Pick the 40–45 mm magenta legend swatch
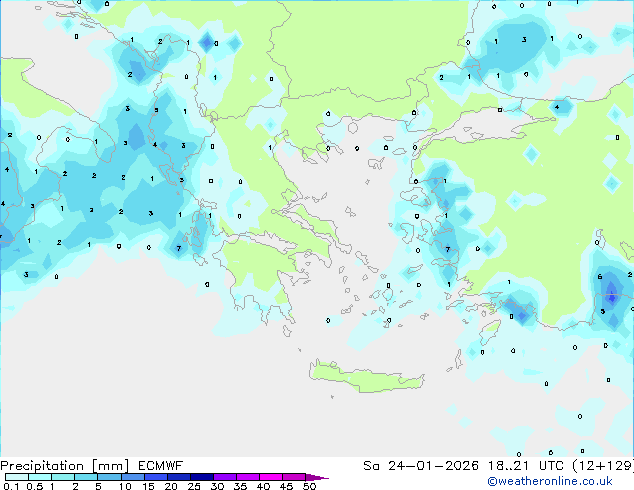 point(271,477)
